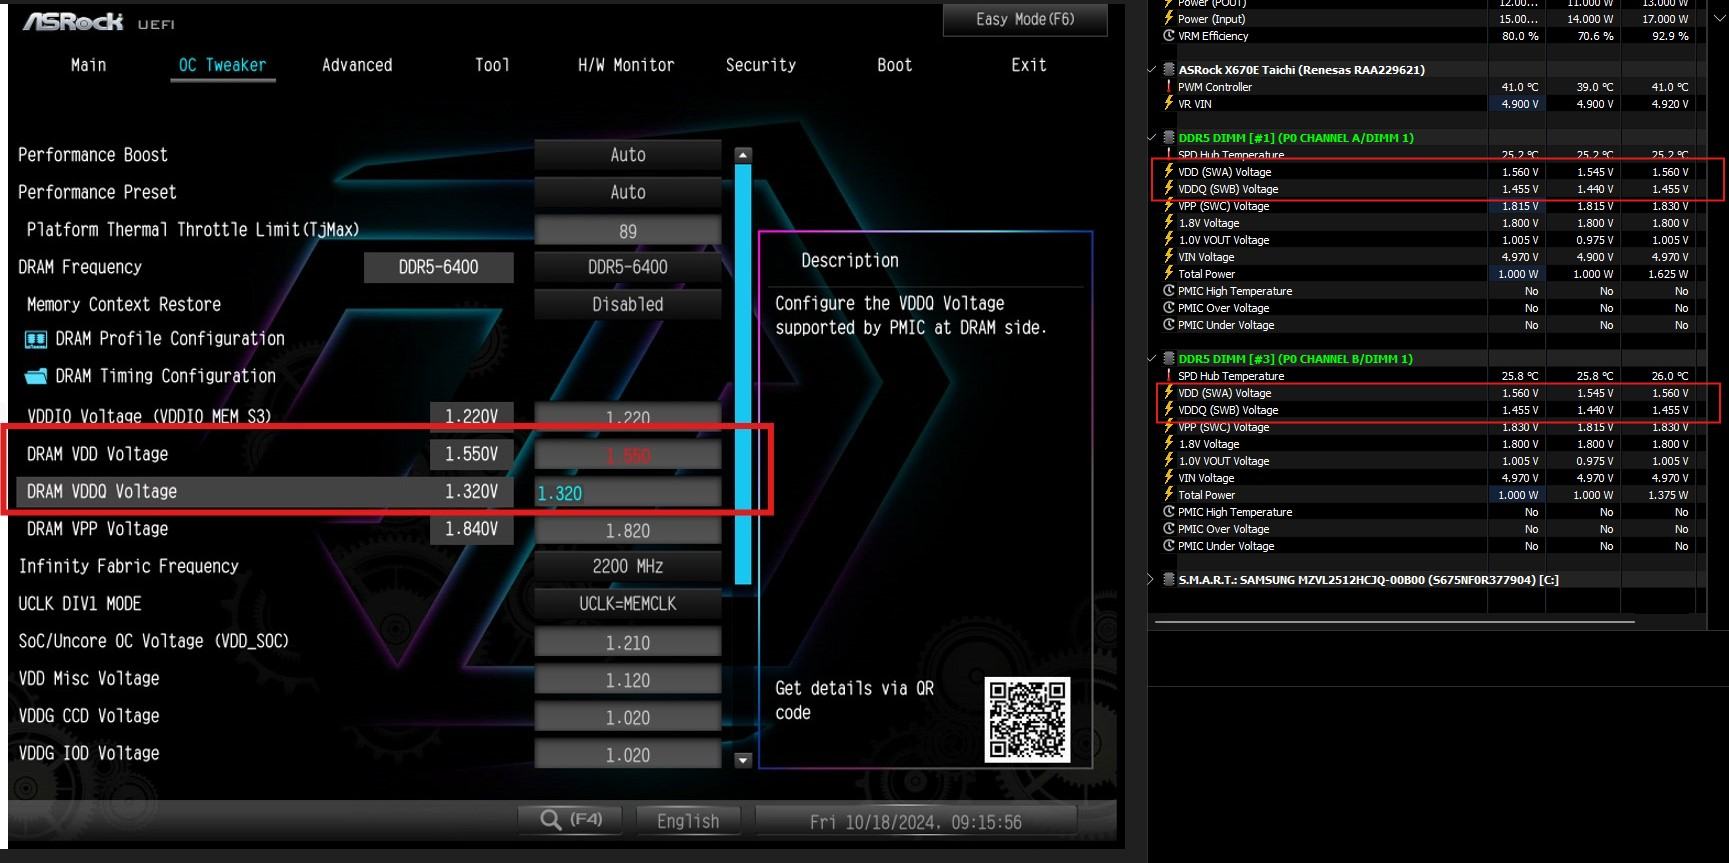Click the HWiNFO horizontal scrollbar
Viewport: 1729px width, 863px height.
point(1395,622)
